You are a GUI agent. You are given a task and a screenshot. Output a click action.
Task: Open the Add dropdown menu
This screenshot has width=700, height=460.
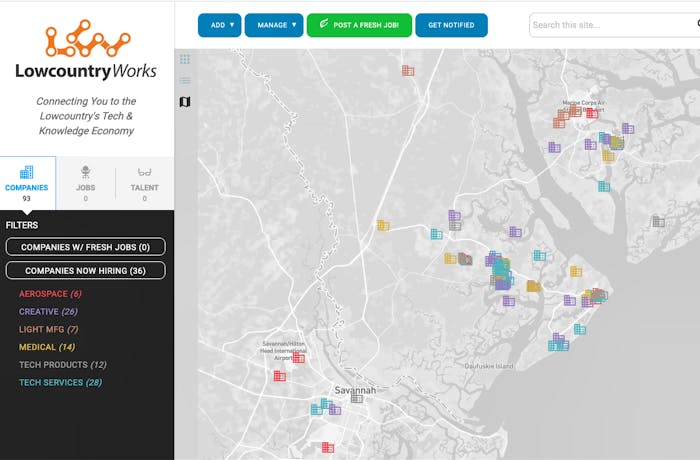click(x=219, y=25)
